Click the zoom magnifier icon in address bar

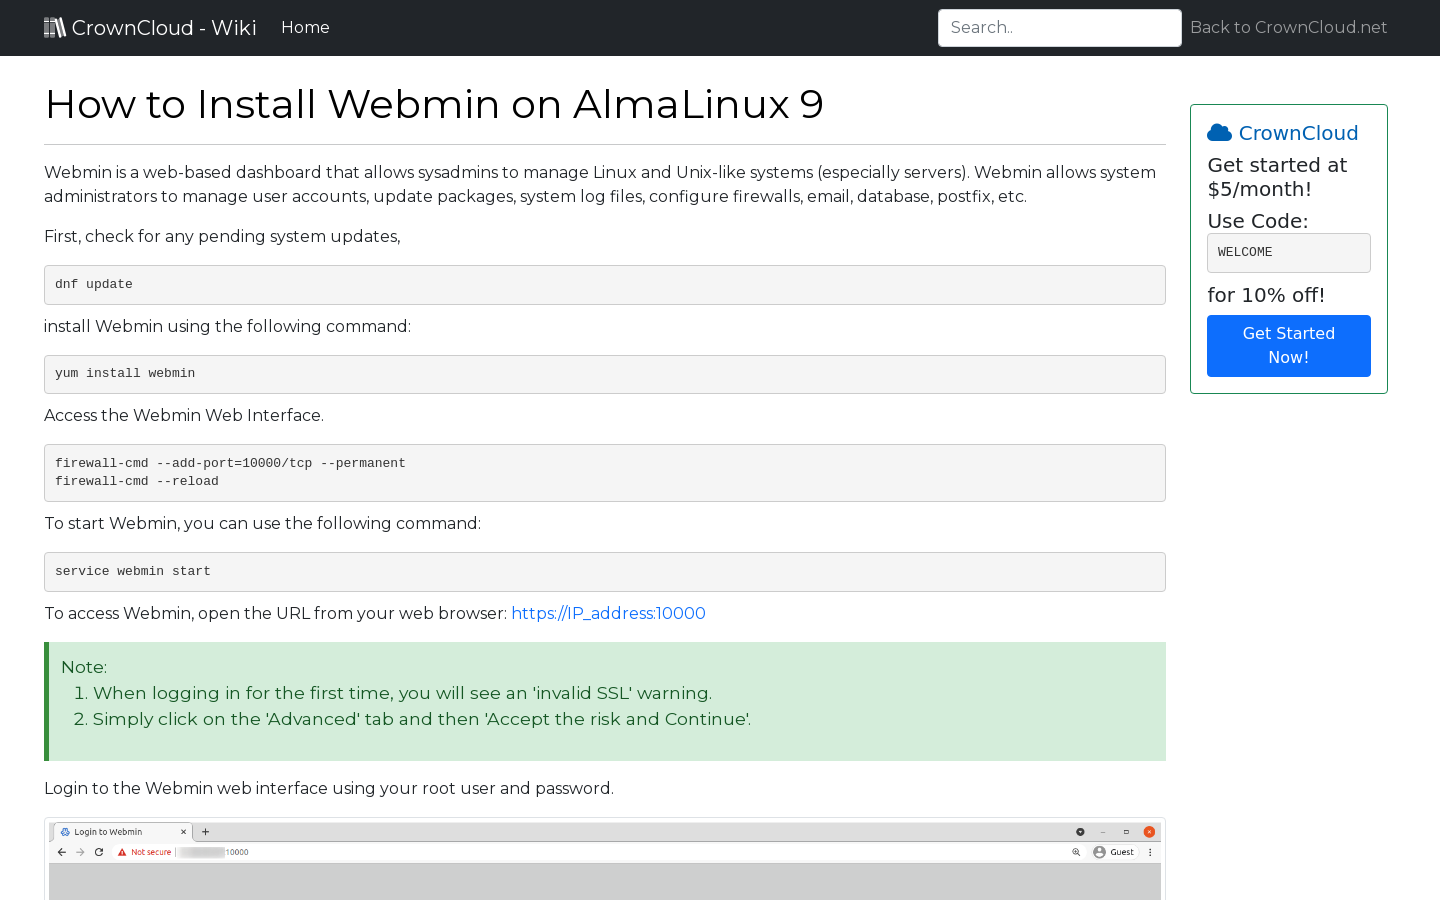1076,851
